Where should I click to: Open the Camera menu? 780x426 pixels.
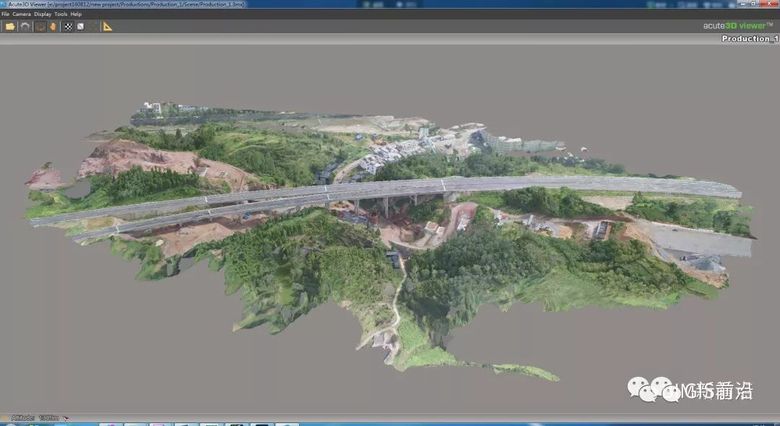[21, 14]
